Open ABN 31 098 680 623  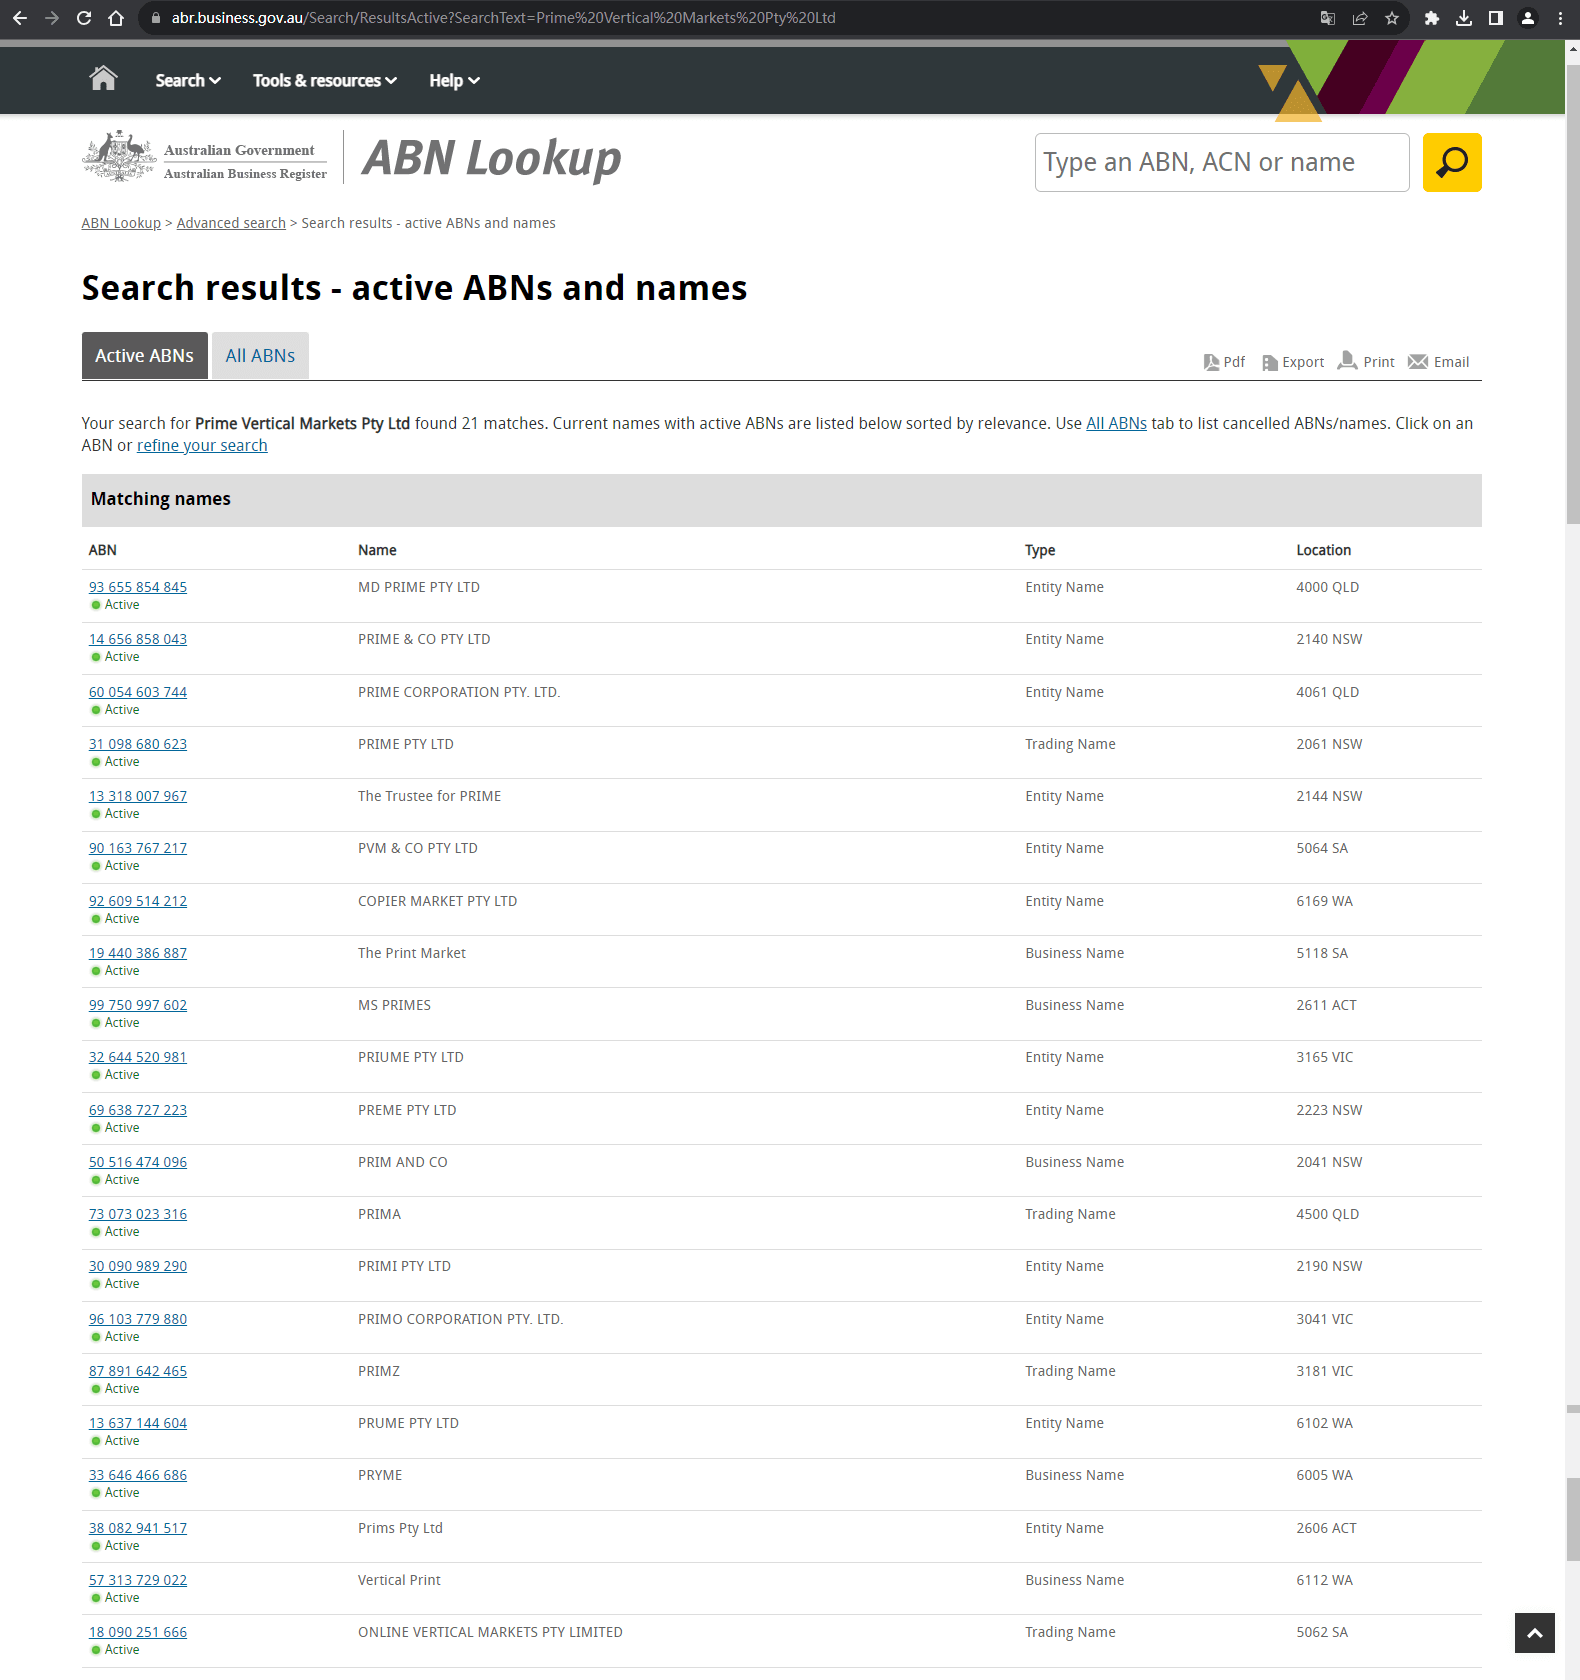pyautogui.click(x=138, y=744)
